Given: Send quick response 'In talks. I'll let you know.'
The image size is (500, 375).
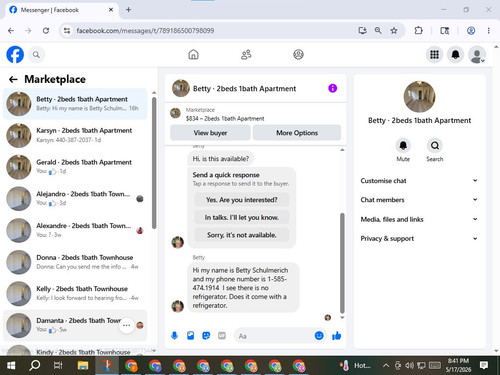Looking at the screenshot, I should click(242, 217).
